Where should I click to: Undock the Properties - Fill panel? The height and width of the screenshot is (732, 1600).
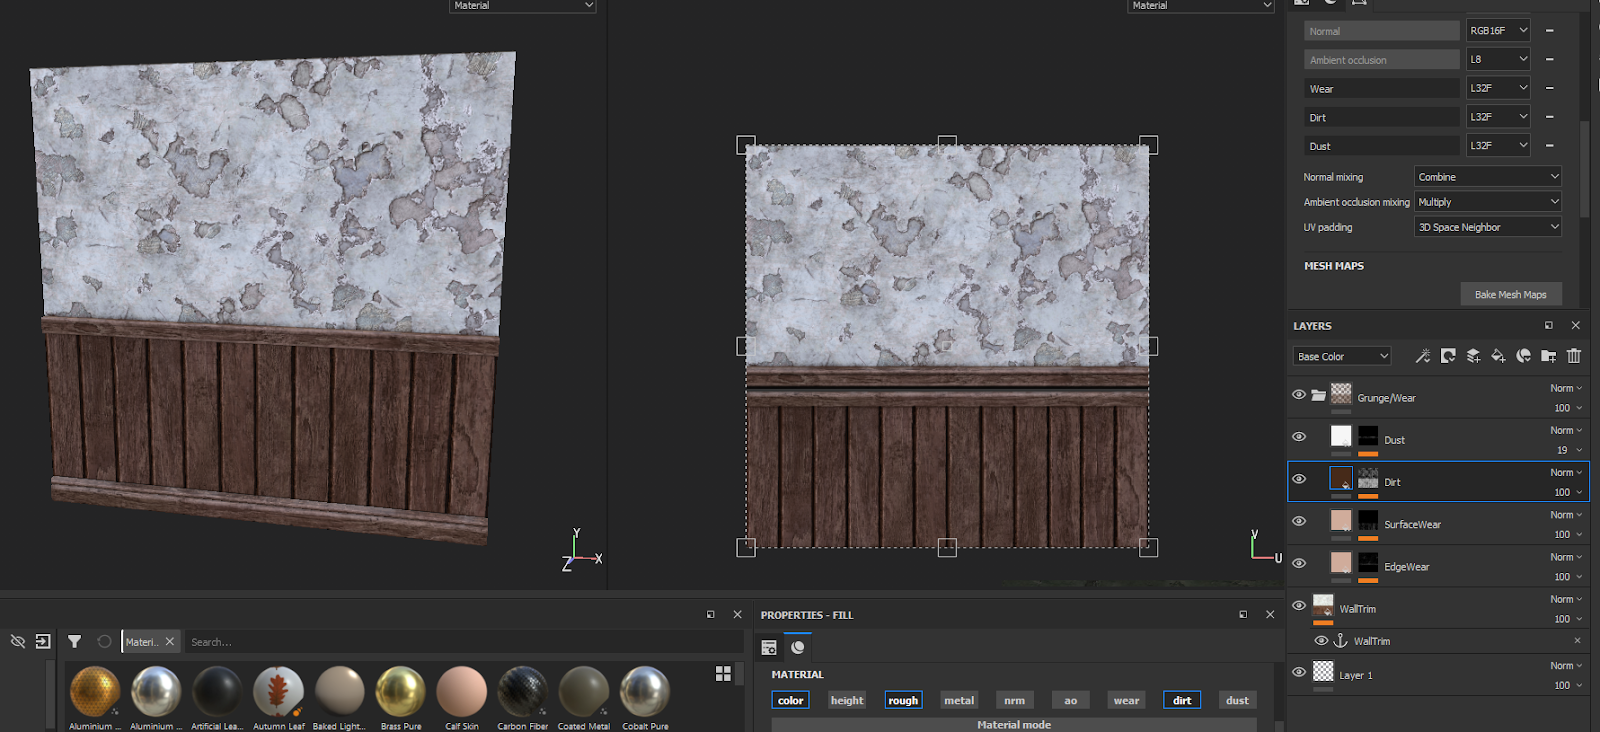(x=1243, y=614)
